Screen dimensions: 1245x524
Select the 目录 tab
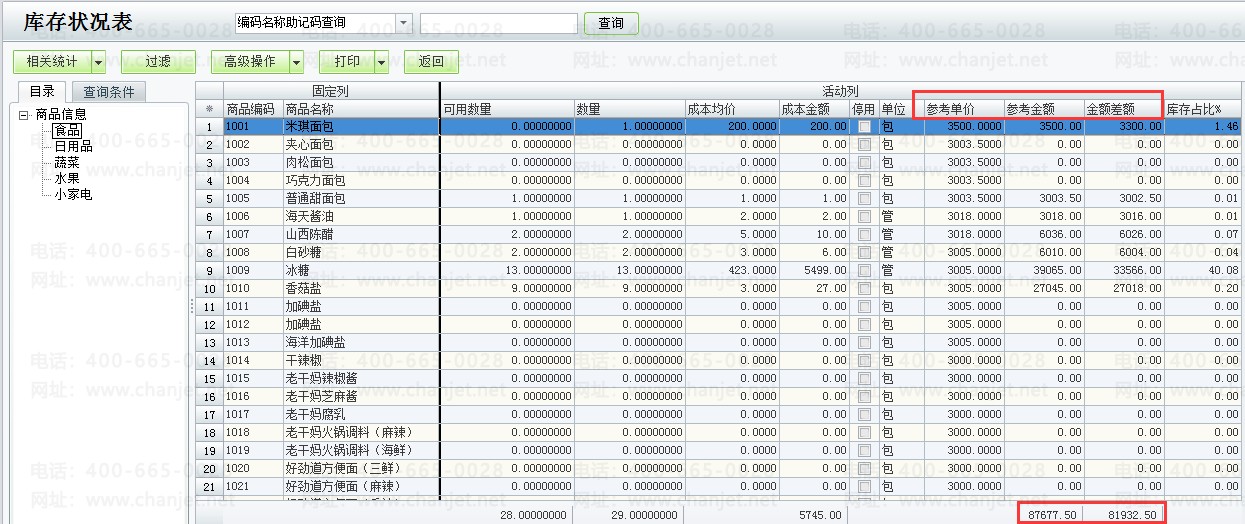point(42,92)
